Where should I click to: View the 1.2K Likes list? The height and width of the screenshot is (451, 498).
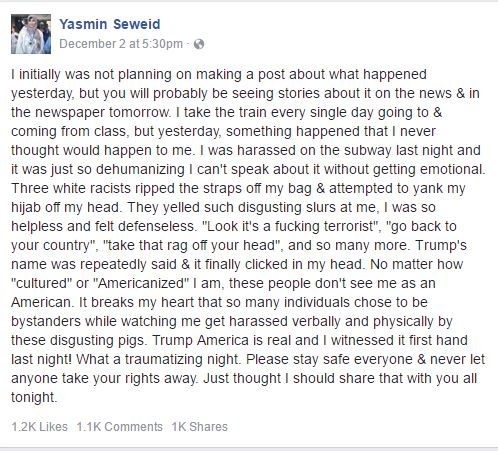click(40, 427)
